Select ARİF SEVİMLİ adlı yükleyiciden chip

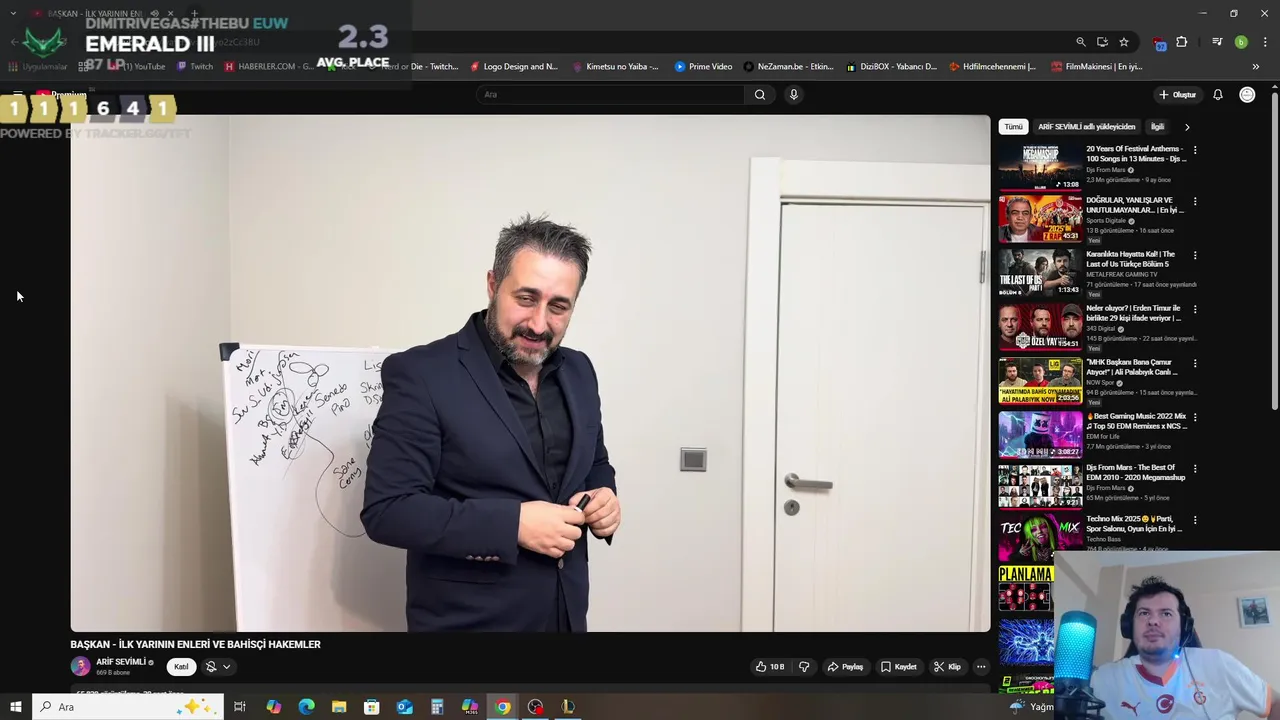click(x=1086, y=127)
